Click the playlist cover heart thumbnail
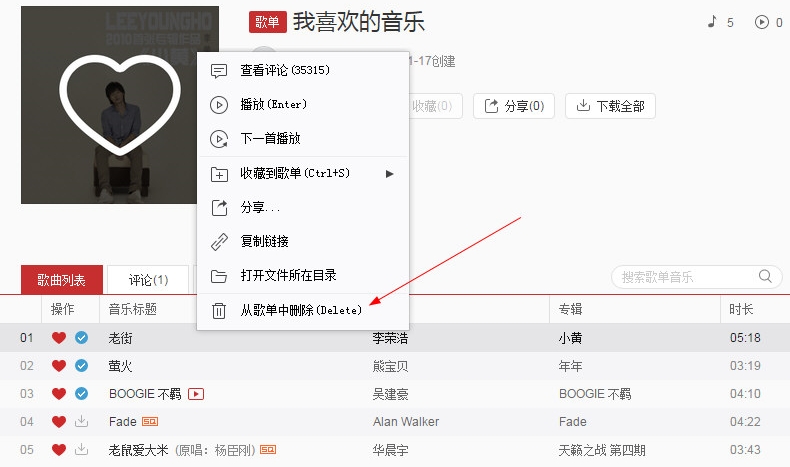This screenshot has width=790, height=467. [x=120, y=105]
